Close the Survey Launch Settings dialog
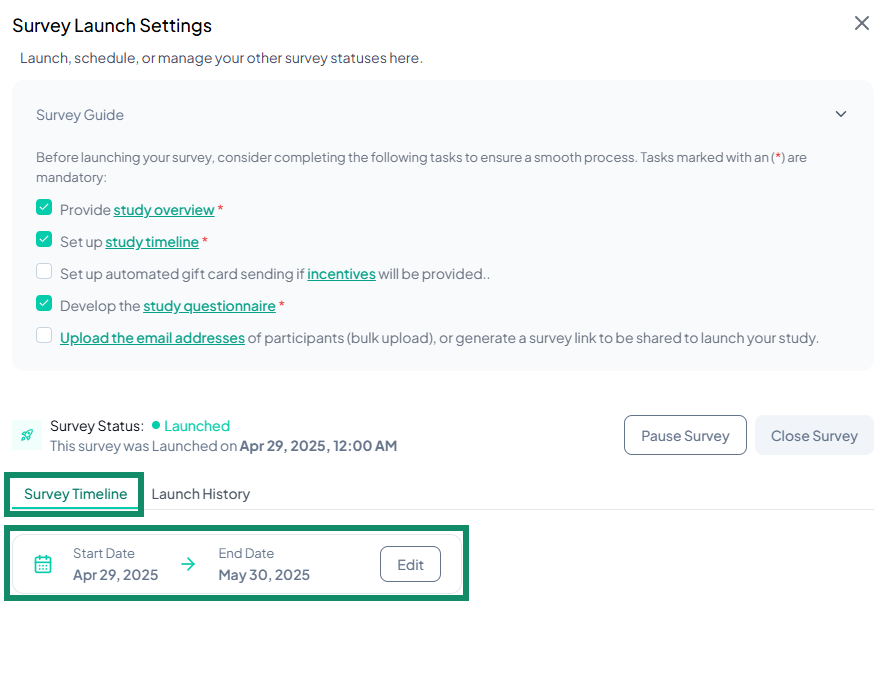 pos(861,23)
